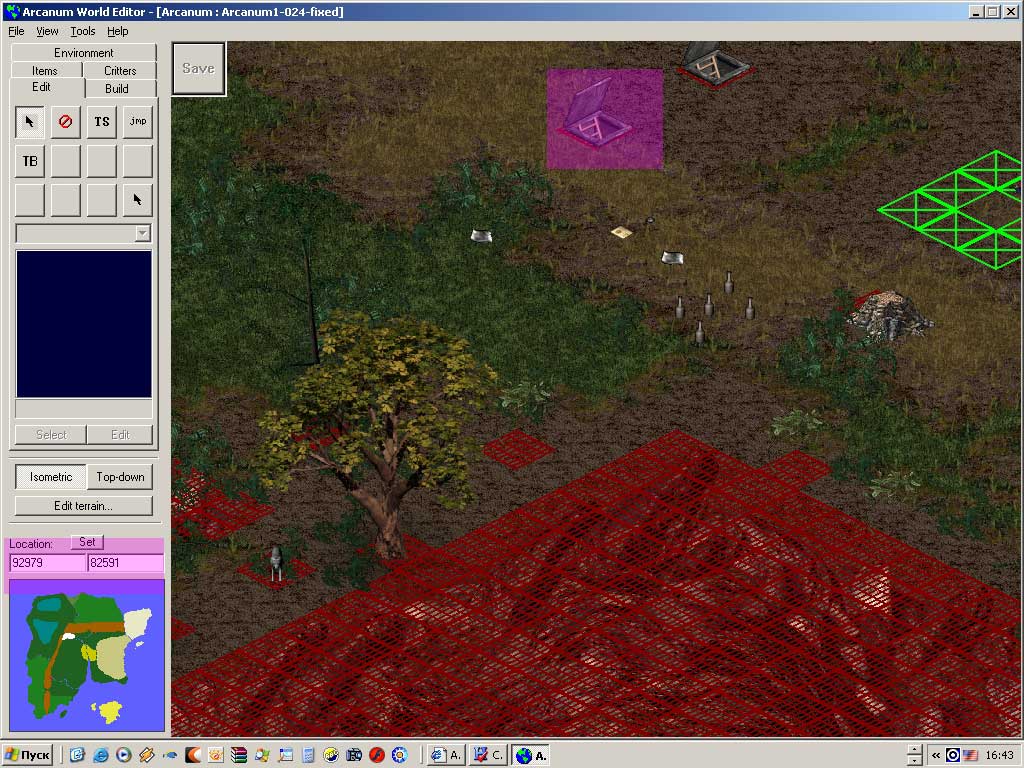Select the TB tool button
Screen dimensions: 1024x768
click(x=30, y=161)
